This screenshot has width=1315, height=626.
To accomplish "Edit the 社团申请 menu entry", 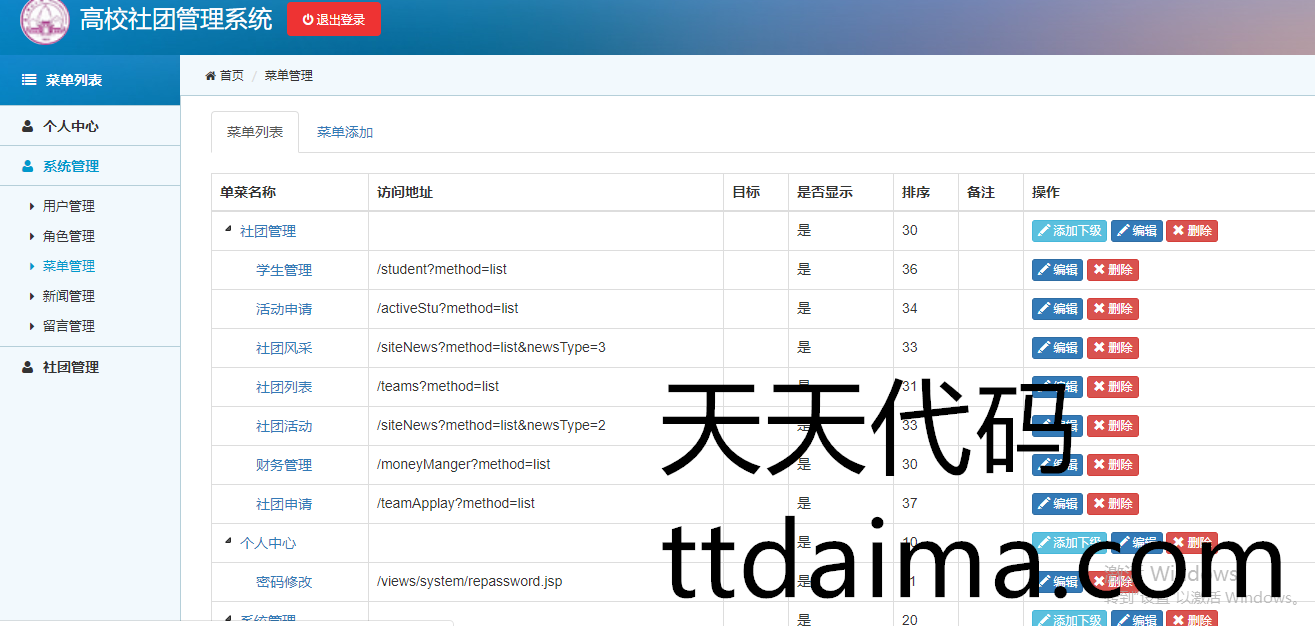I will (x=1057, y=504).
